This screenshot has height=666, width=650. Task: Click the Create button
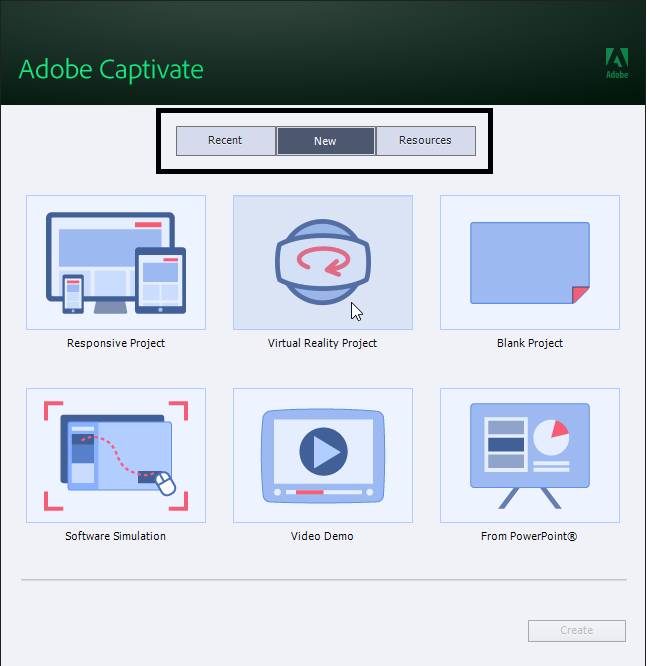(577, 631)
